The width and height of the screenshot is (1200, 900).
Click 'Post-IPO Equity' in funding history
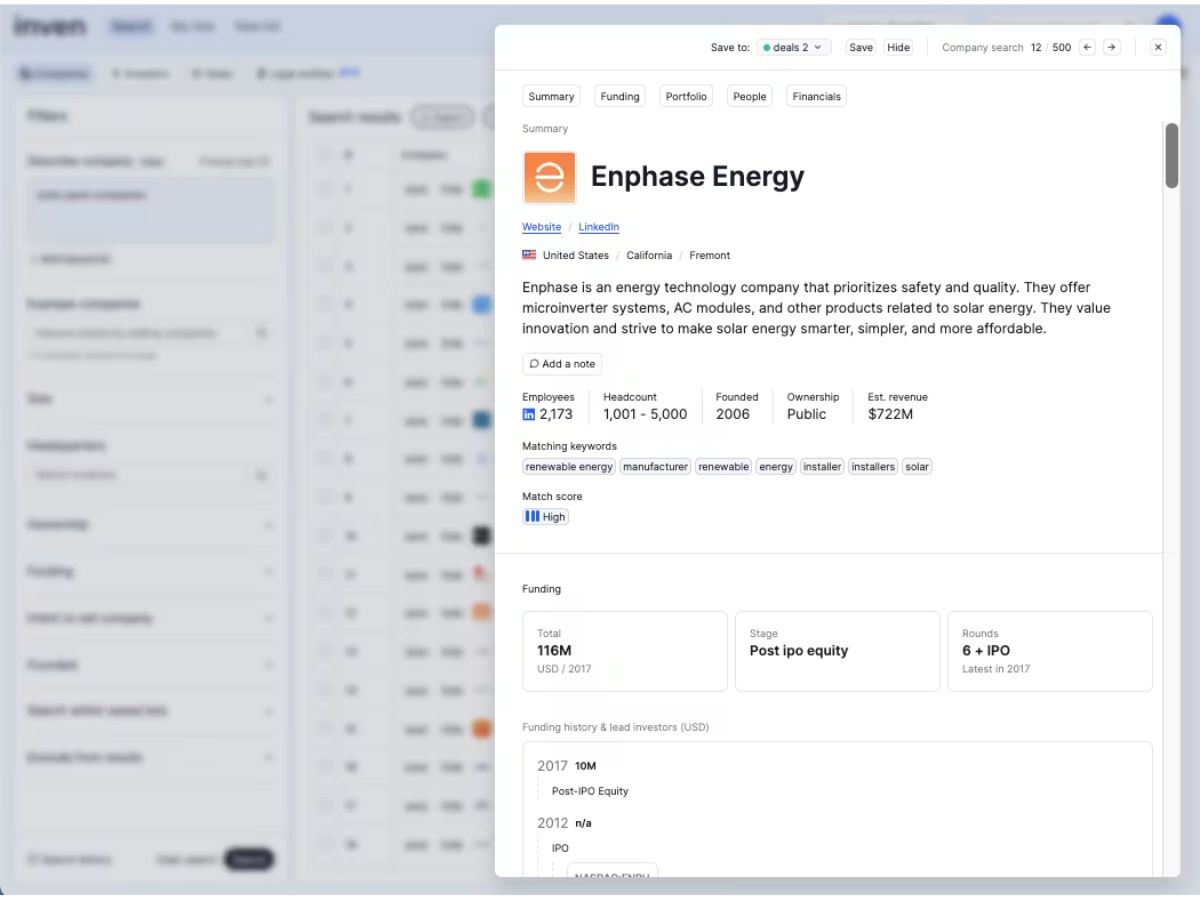pos(590,791)
